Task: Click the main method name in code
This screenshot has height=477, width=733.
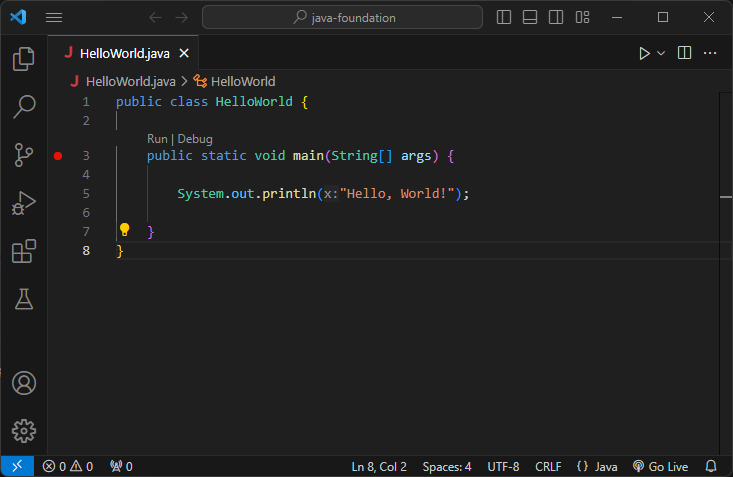Action: 308,156
